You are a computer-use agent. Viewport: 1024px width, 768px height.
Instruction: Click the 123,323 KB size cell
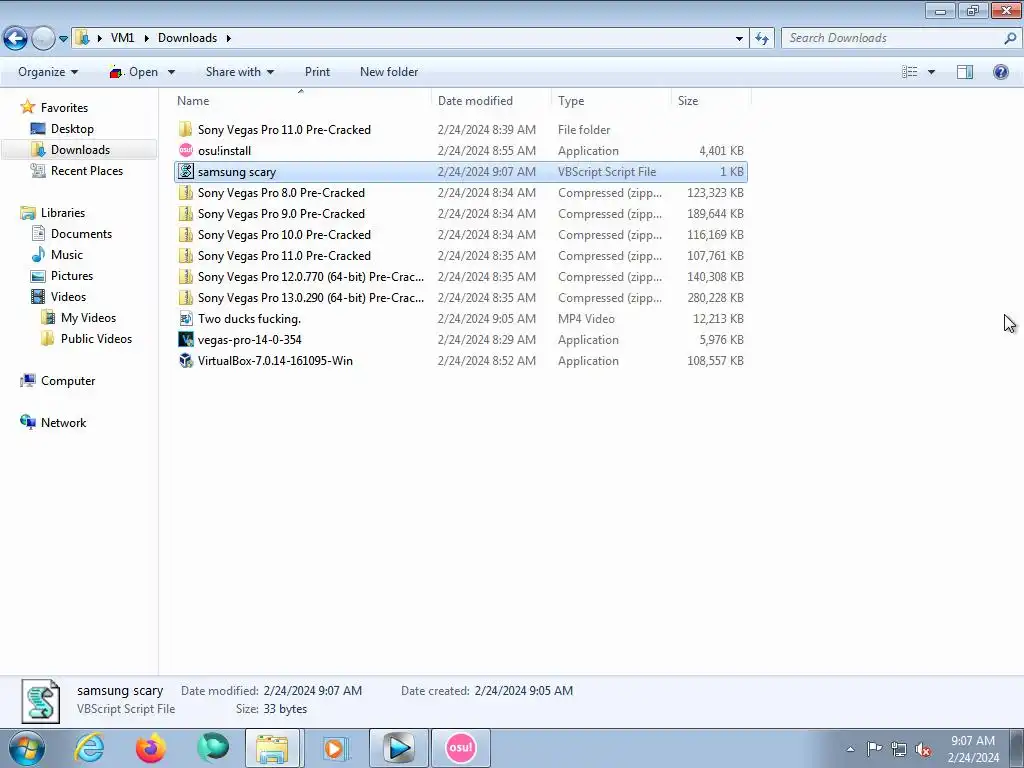pyautogui.click(x=715, y=193)
